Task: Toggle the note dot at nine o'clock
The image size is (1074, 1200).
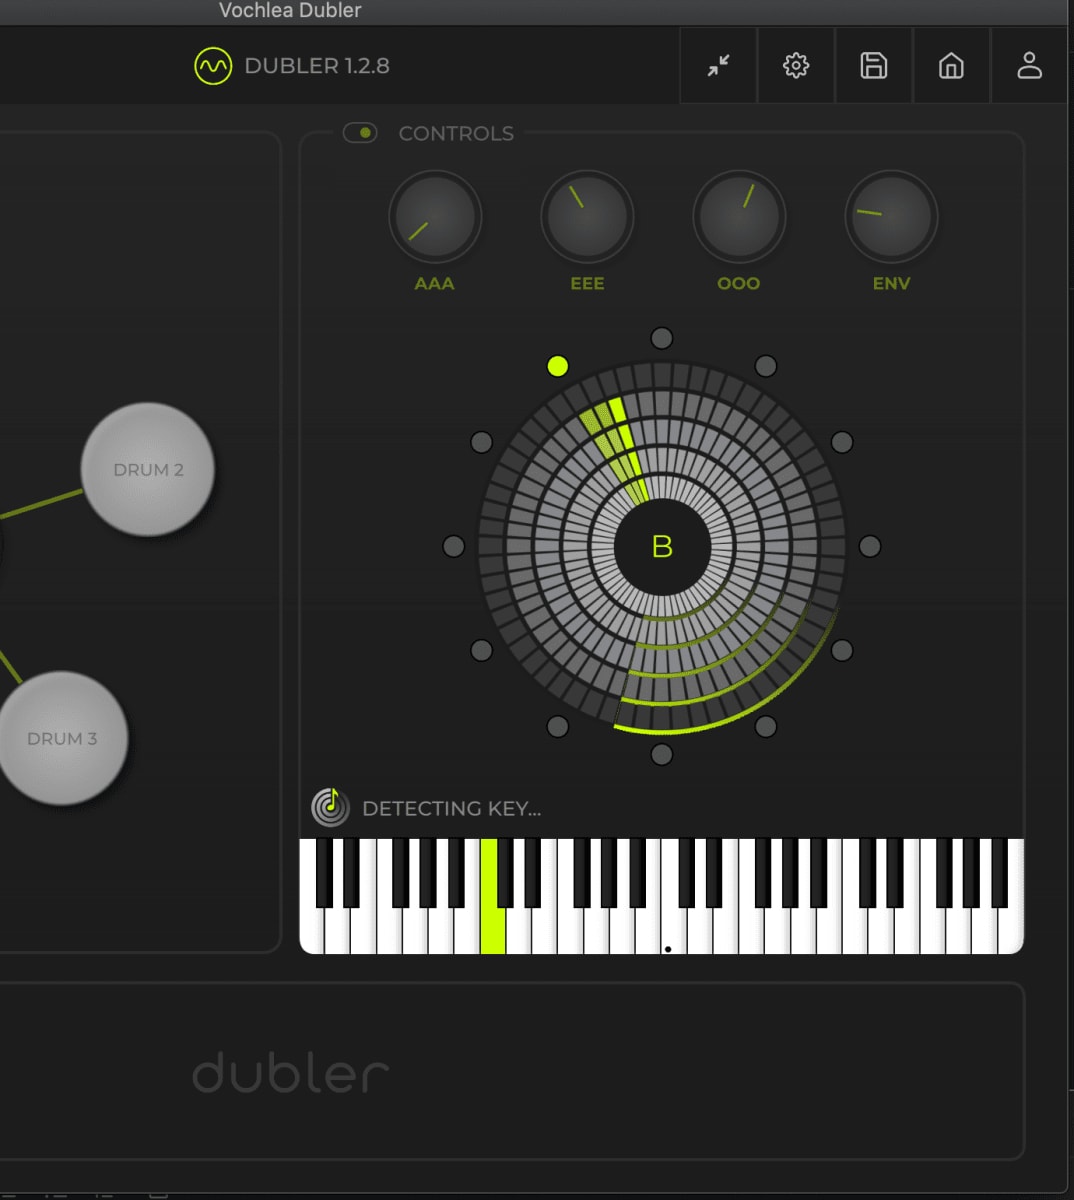Action: (454, 546)
